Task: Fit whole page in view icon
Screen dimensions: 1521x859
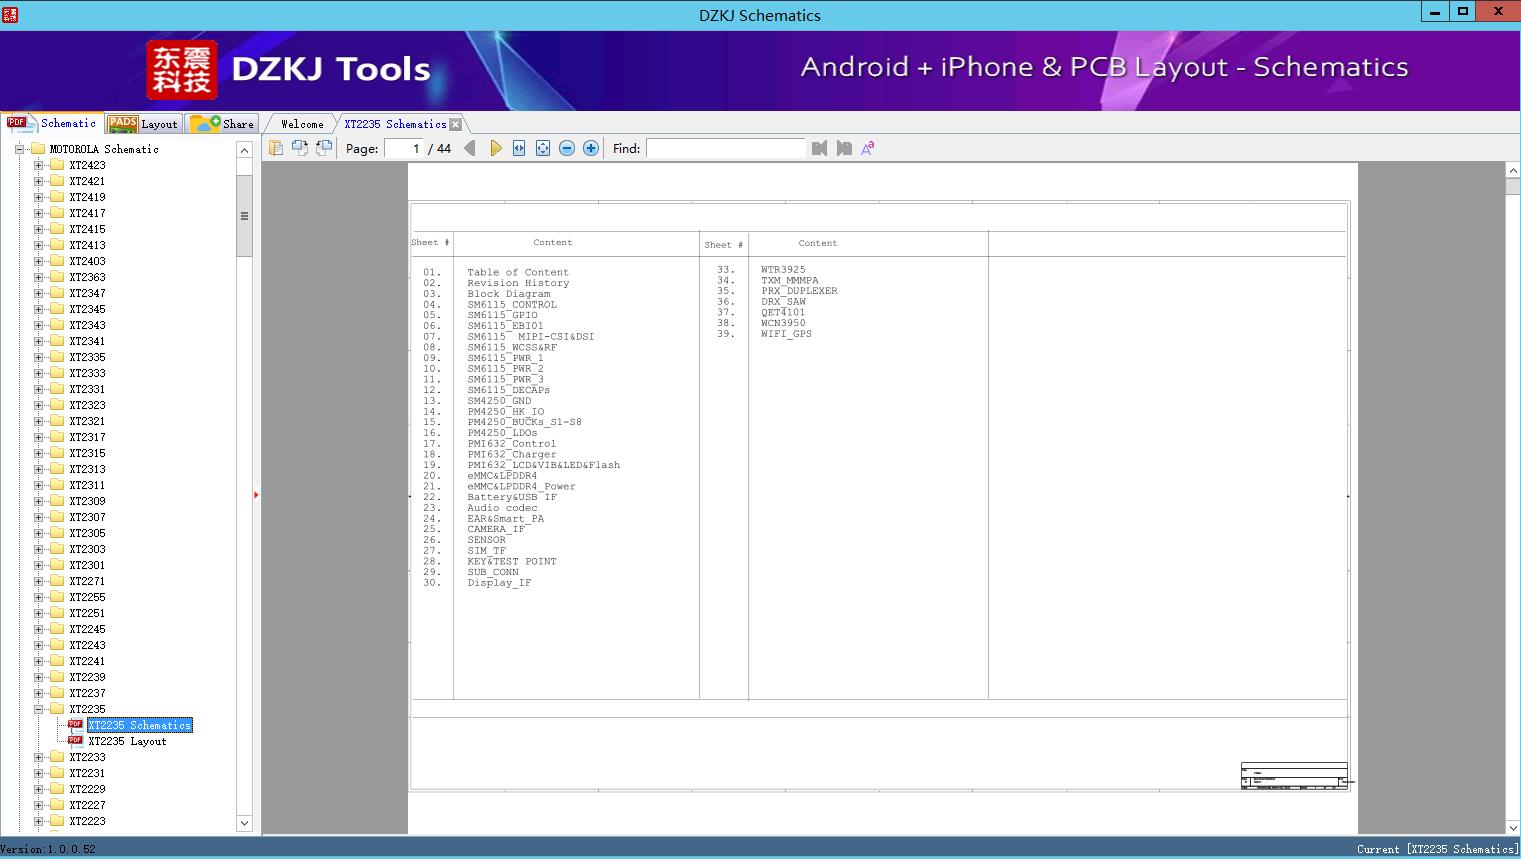Action: 543,148
